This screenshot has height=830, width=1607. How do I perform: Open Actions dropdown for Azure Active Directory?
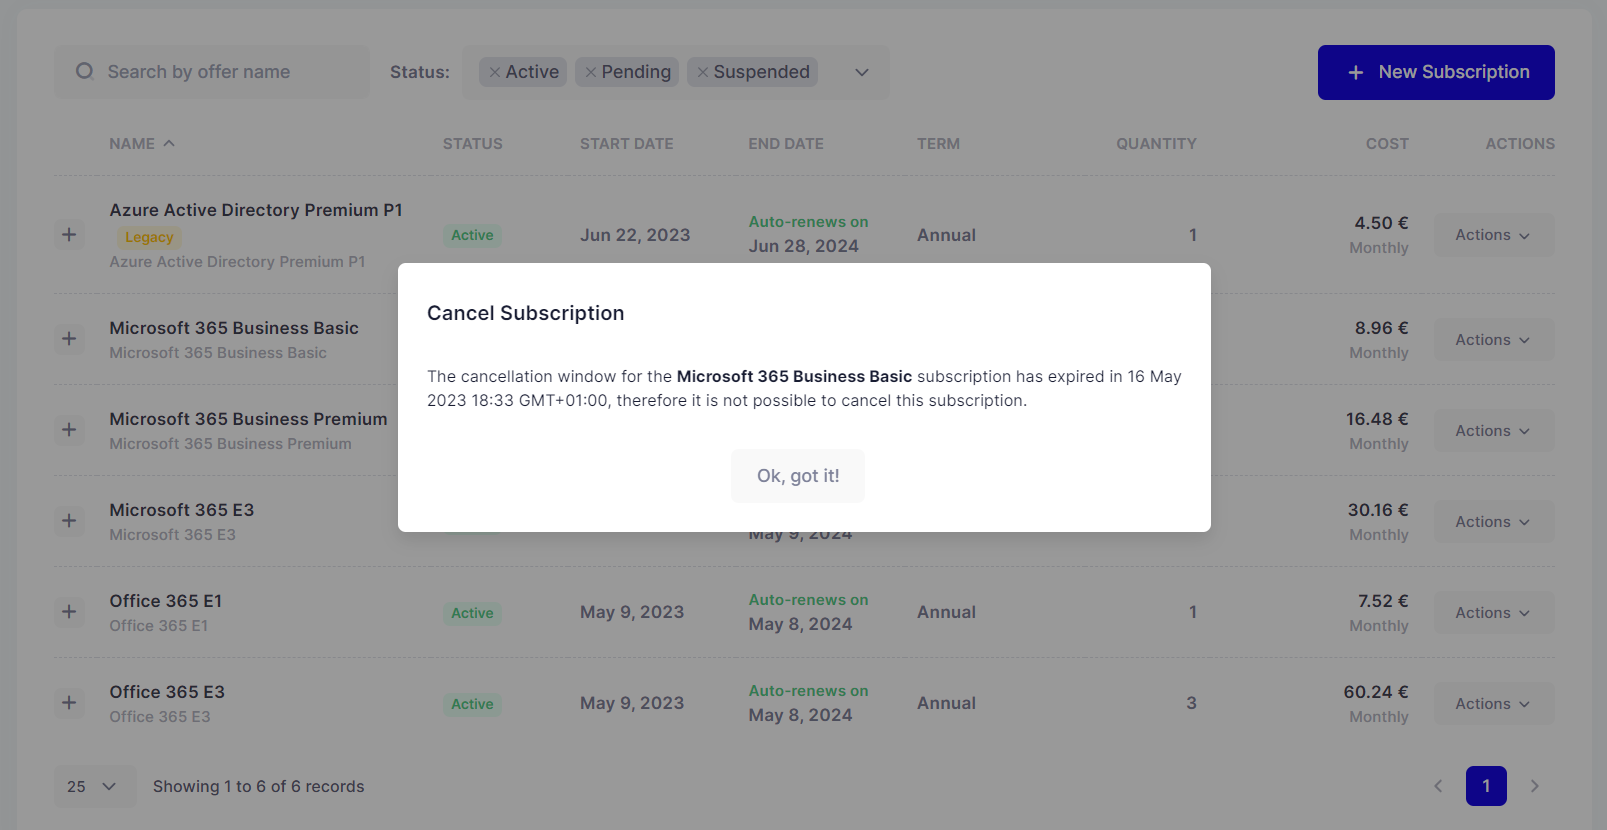click(1494, 235)
